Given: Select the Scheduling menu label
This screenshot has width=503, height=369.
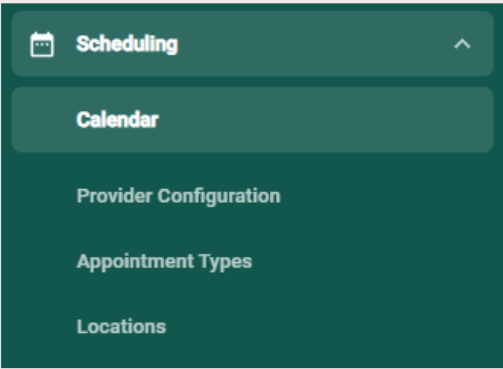Looking at the screenshot, I should click(127, 44).
